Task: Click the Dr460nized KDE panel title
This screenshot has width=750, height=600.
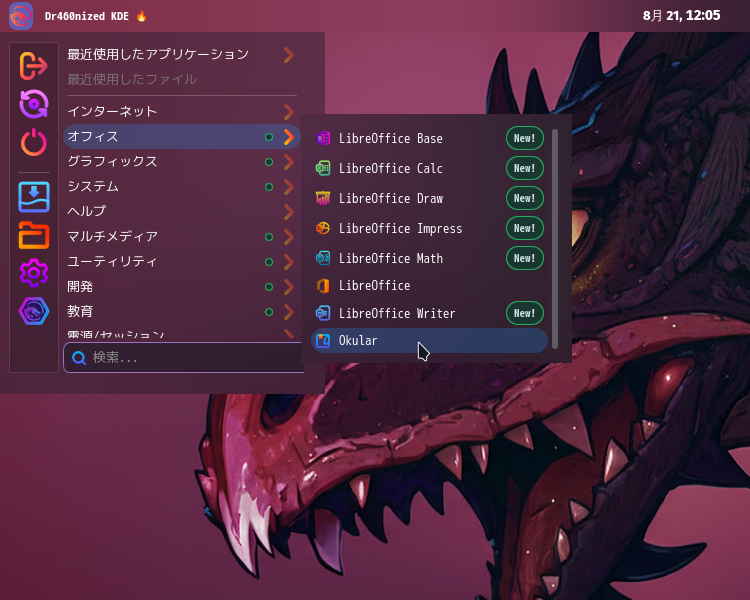Action: [87, 16]
